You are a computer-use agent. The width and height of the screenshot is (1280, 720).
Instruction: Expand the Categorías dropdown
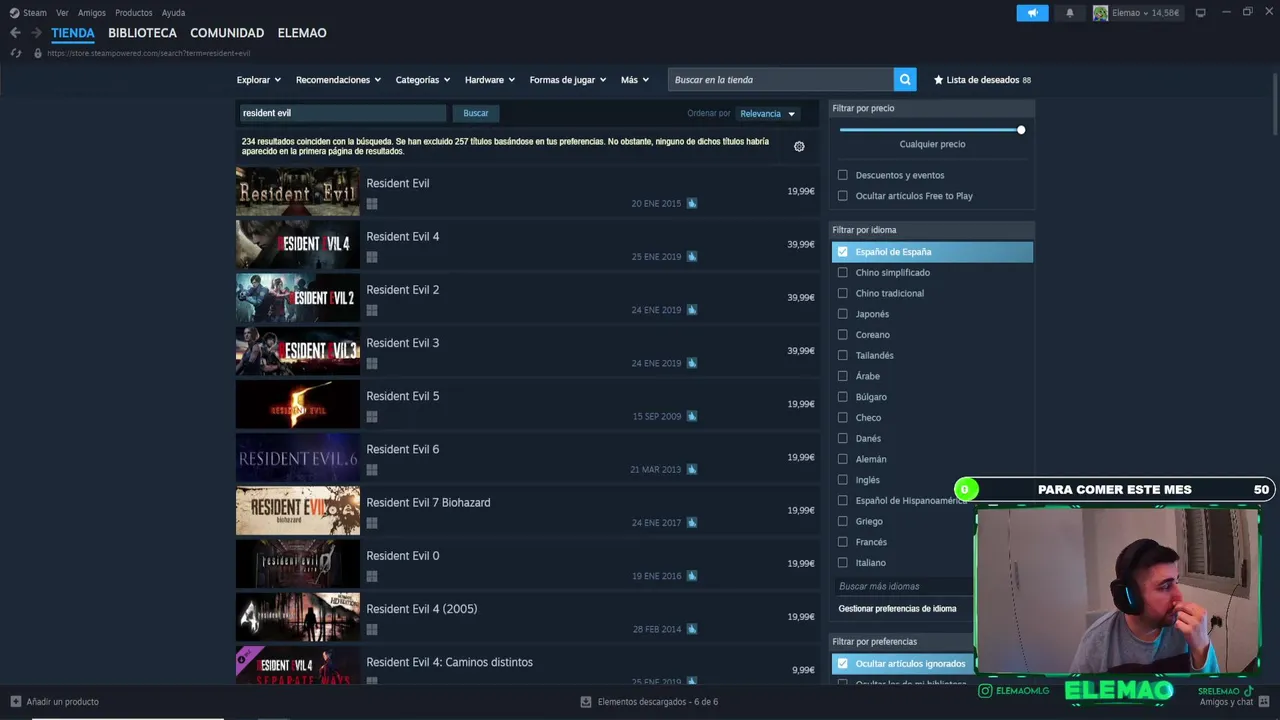point(423,80)
